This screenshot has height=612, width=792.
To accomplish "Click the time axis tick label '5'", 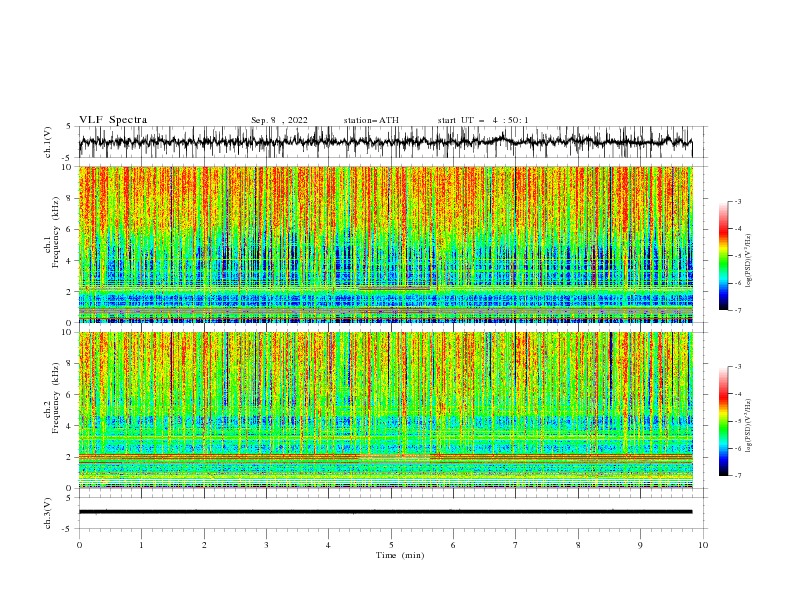I will (x=391, y=545).
